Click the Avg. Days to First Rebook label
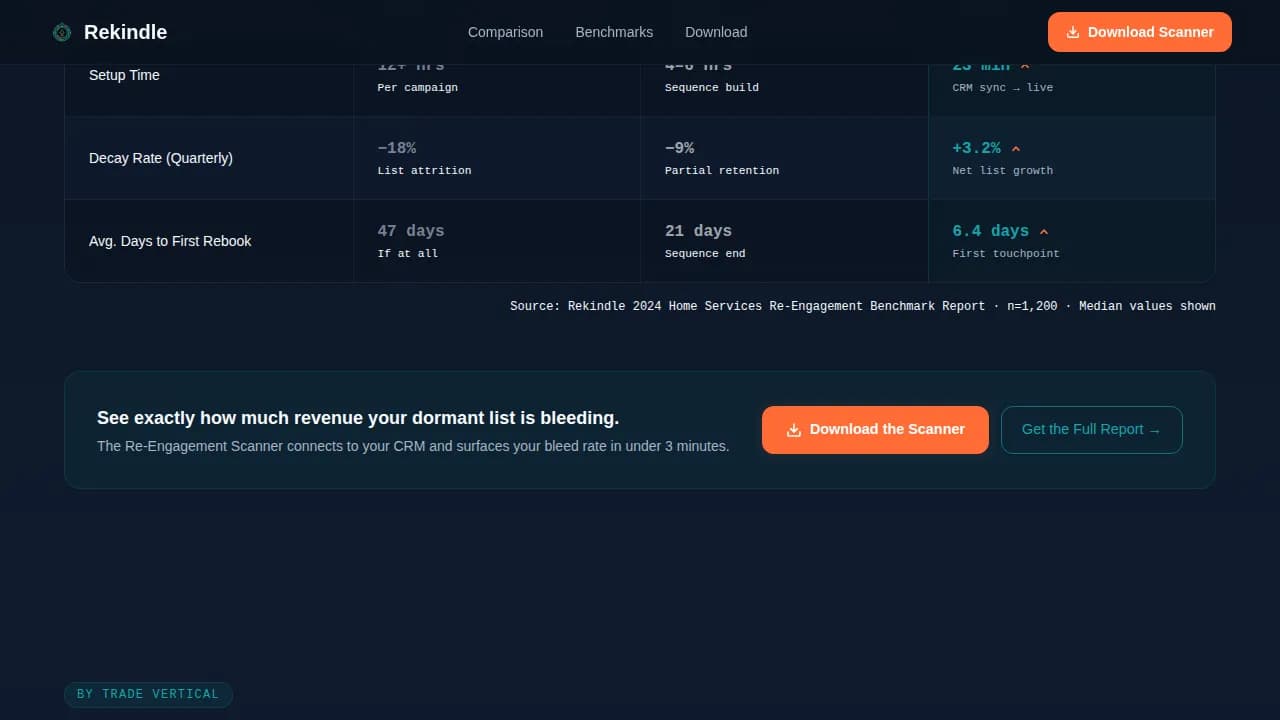The image size is (1280, 720). (170, 241)
